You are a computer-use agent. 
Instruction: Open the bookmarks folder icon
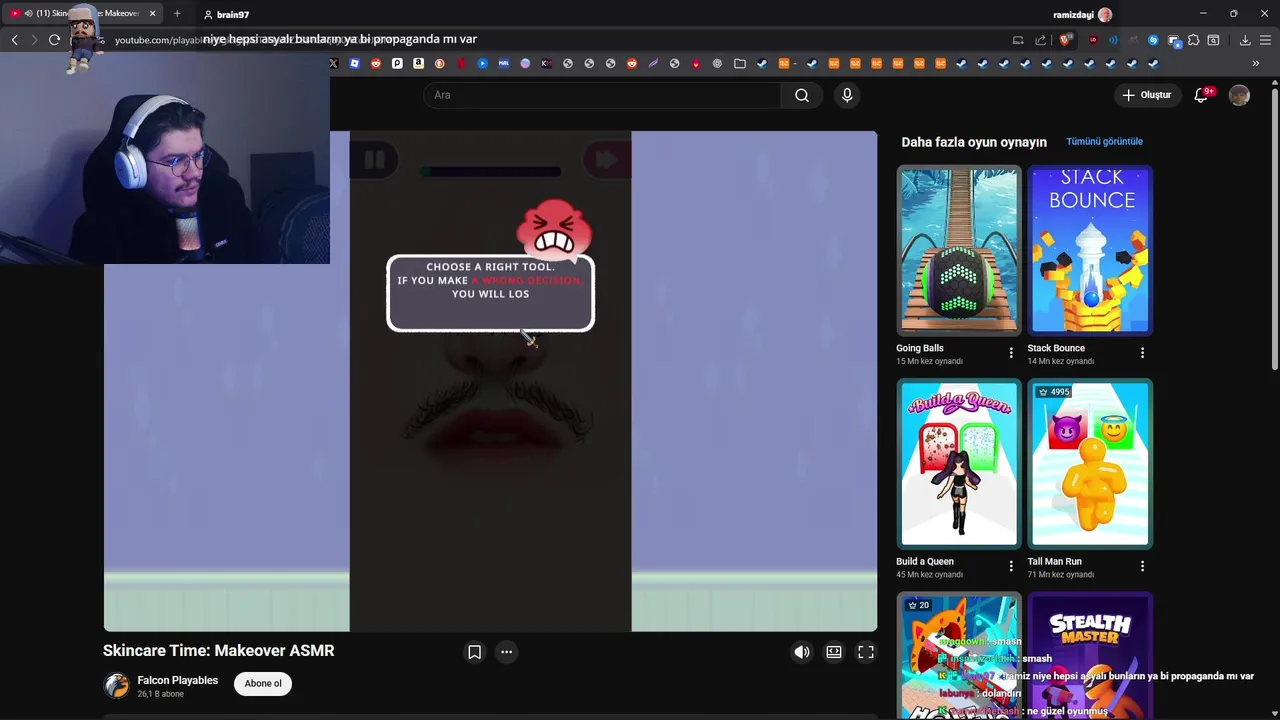point(739,63)
